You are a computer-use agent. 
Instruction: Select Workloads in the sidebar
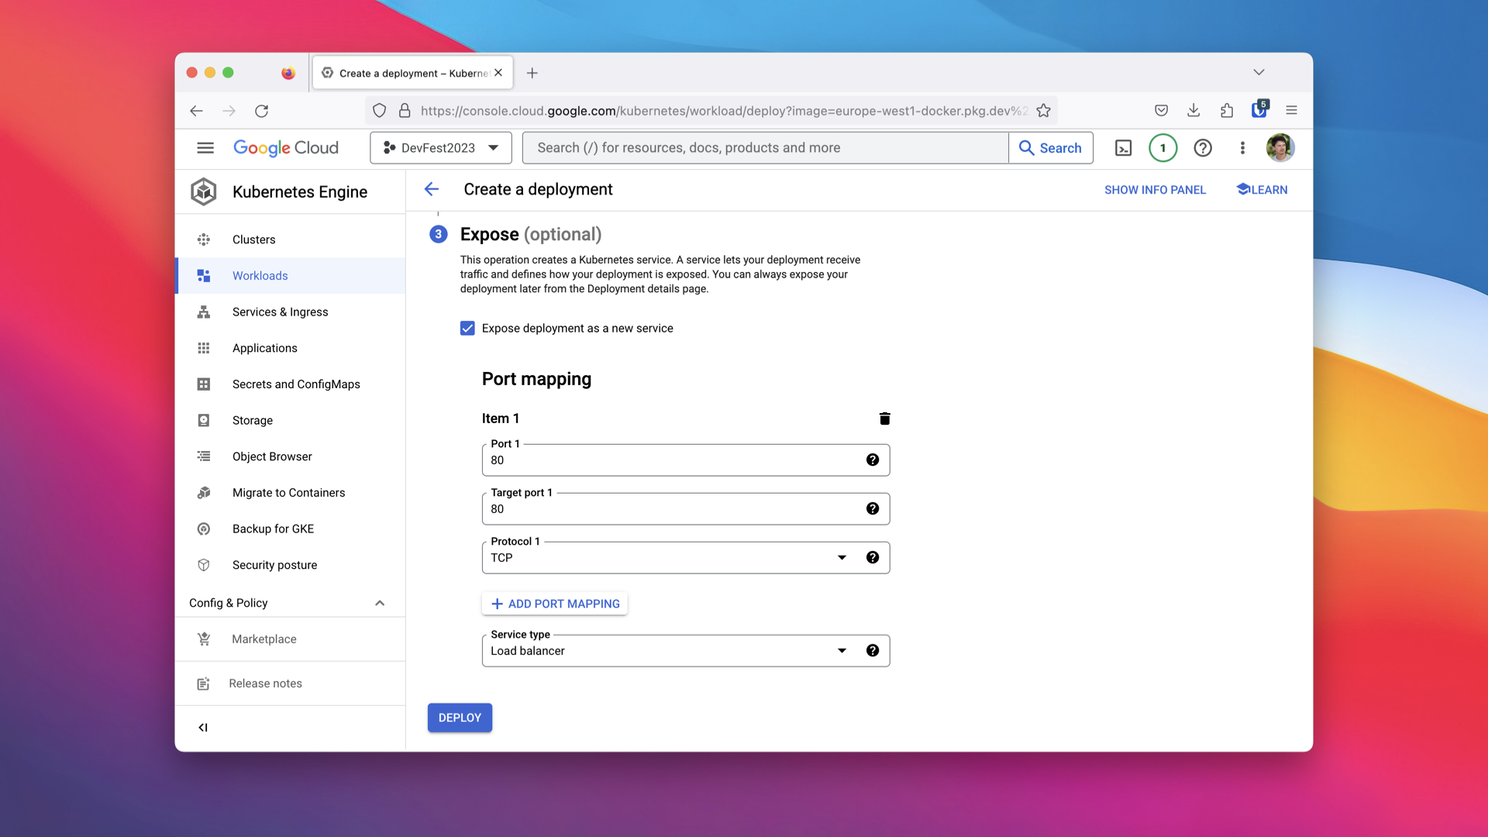(290, 276)
